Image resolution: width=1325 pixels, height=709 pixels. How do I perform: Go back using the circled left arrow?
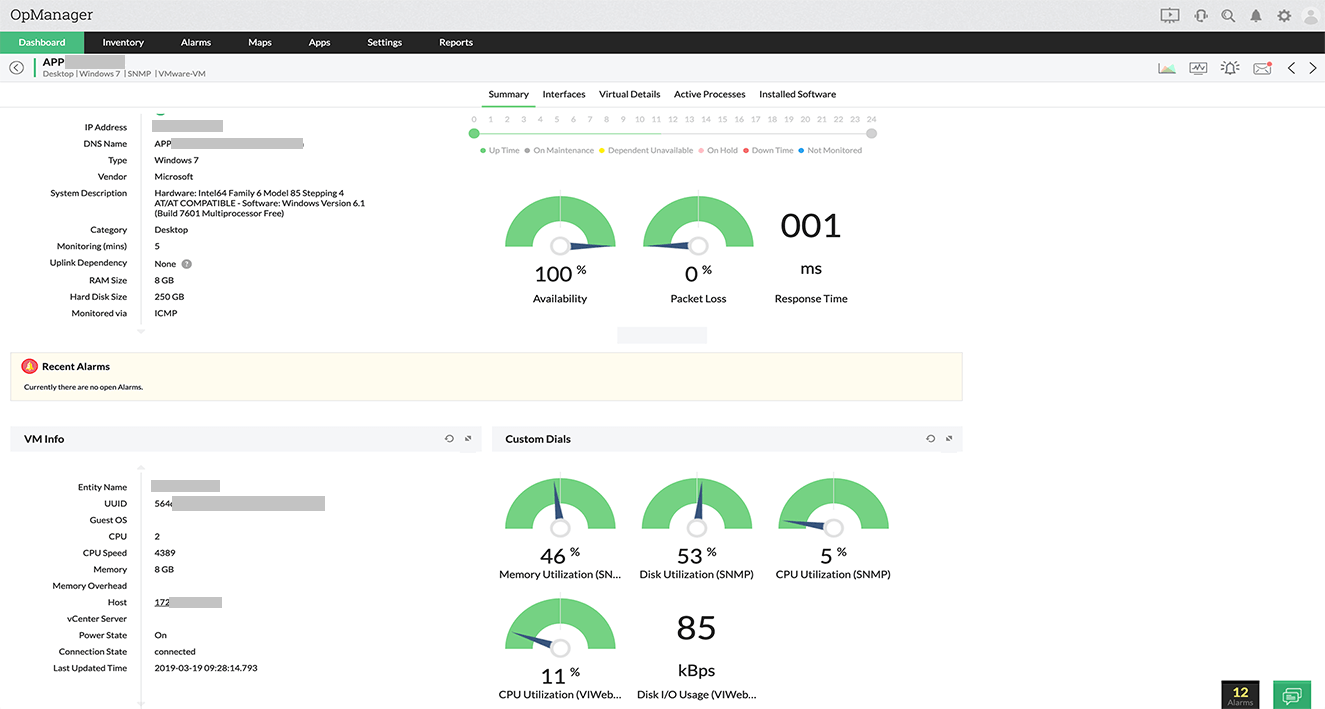pyautogui.click(x=16, y=68)
